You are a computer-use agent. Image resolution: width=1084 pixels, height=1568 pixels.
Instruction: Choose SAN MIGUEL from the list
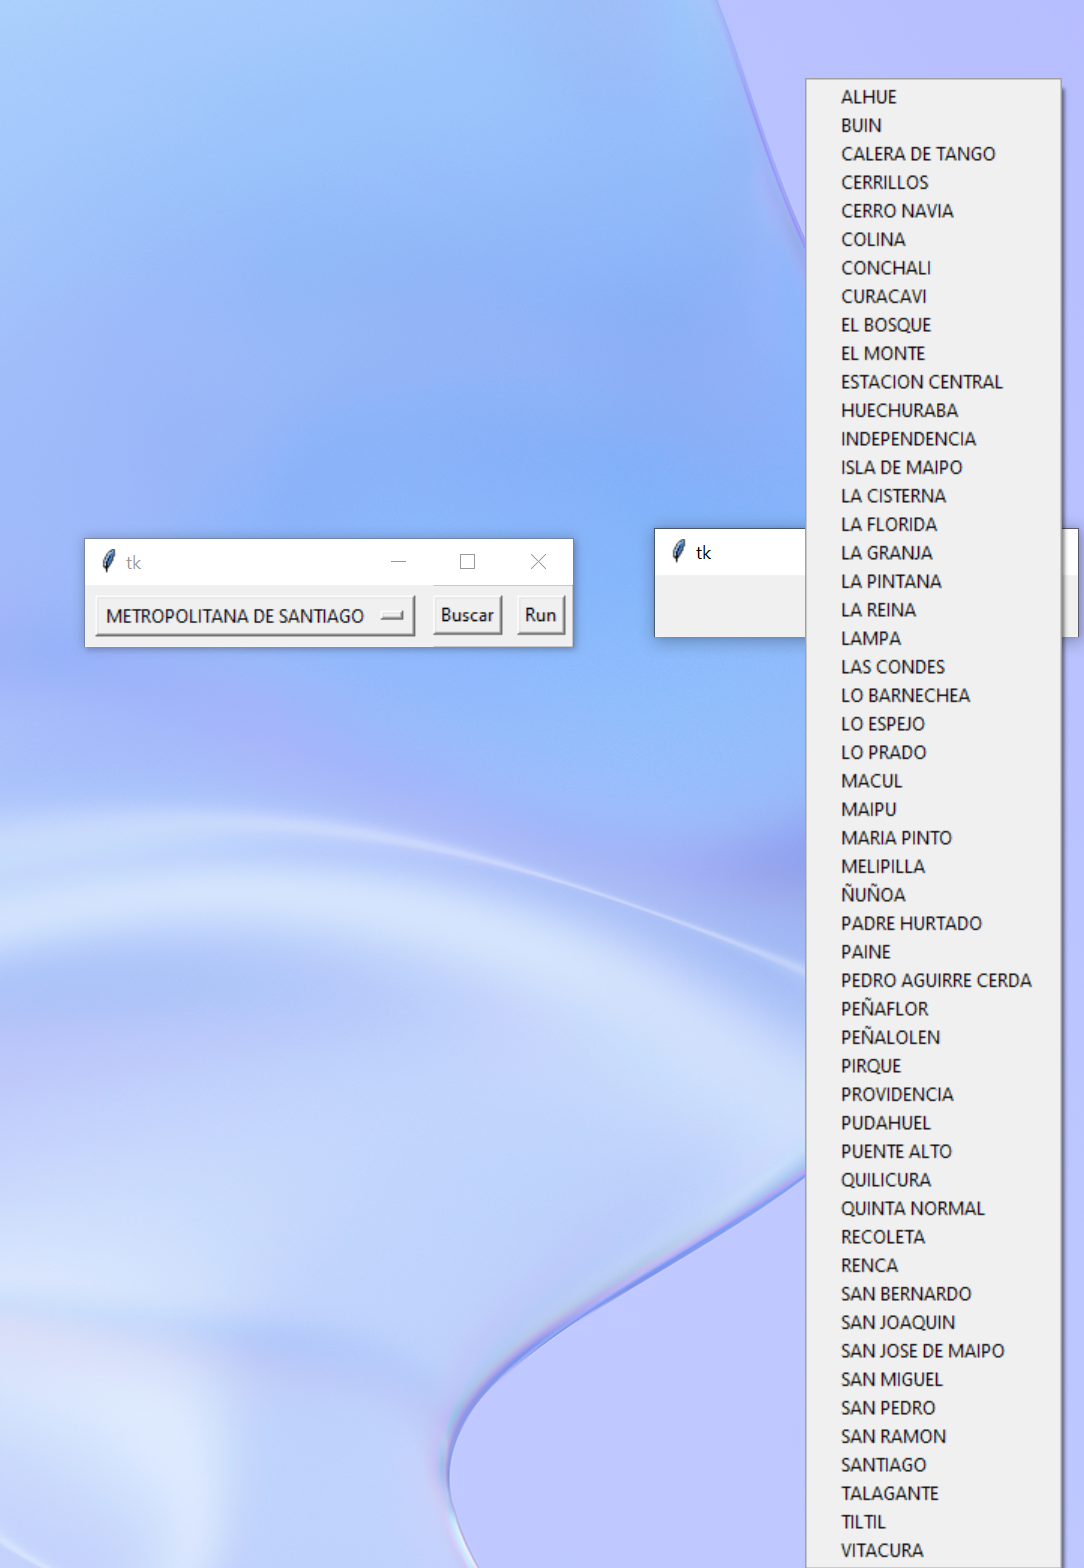click(933, 1379)
